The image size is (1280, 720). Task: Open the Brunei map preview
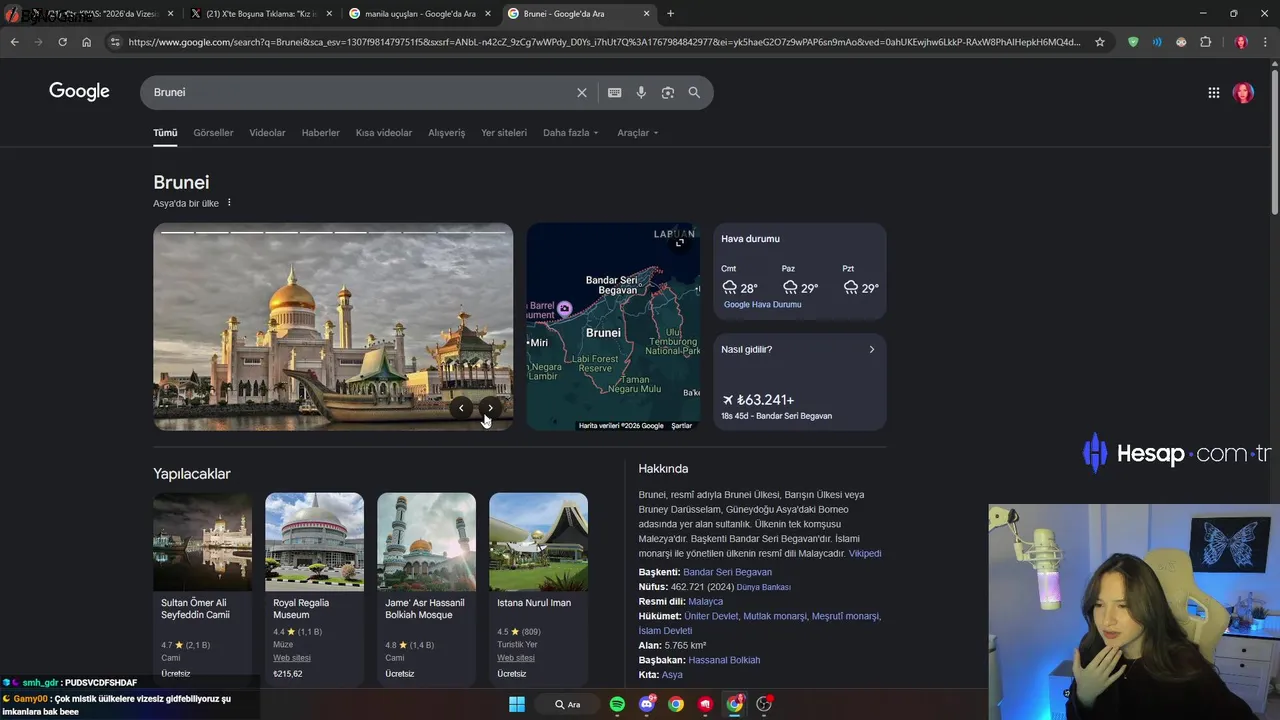pos(613,327)
